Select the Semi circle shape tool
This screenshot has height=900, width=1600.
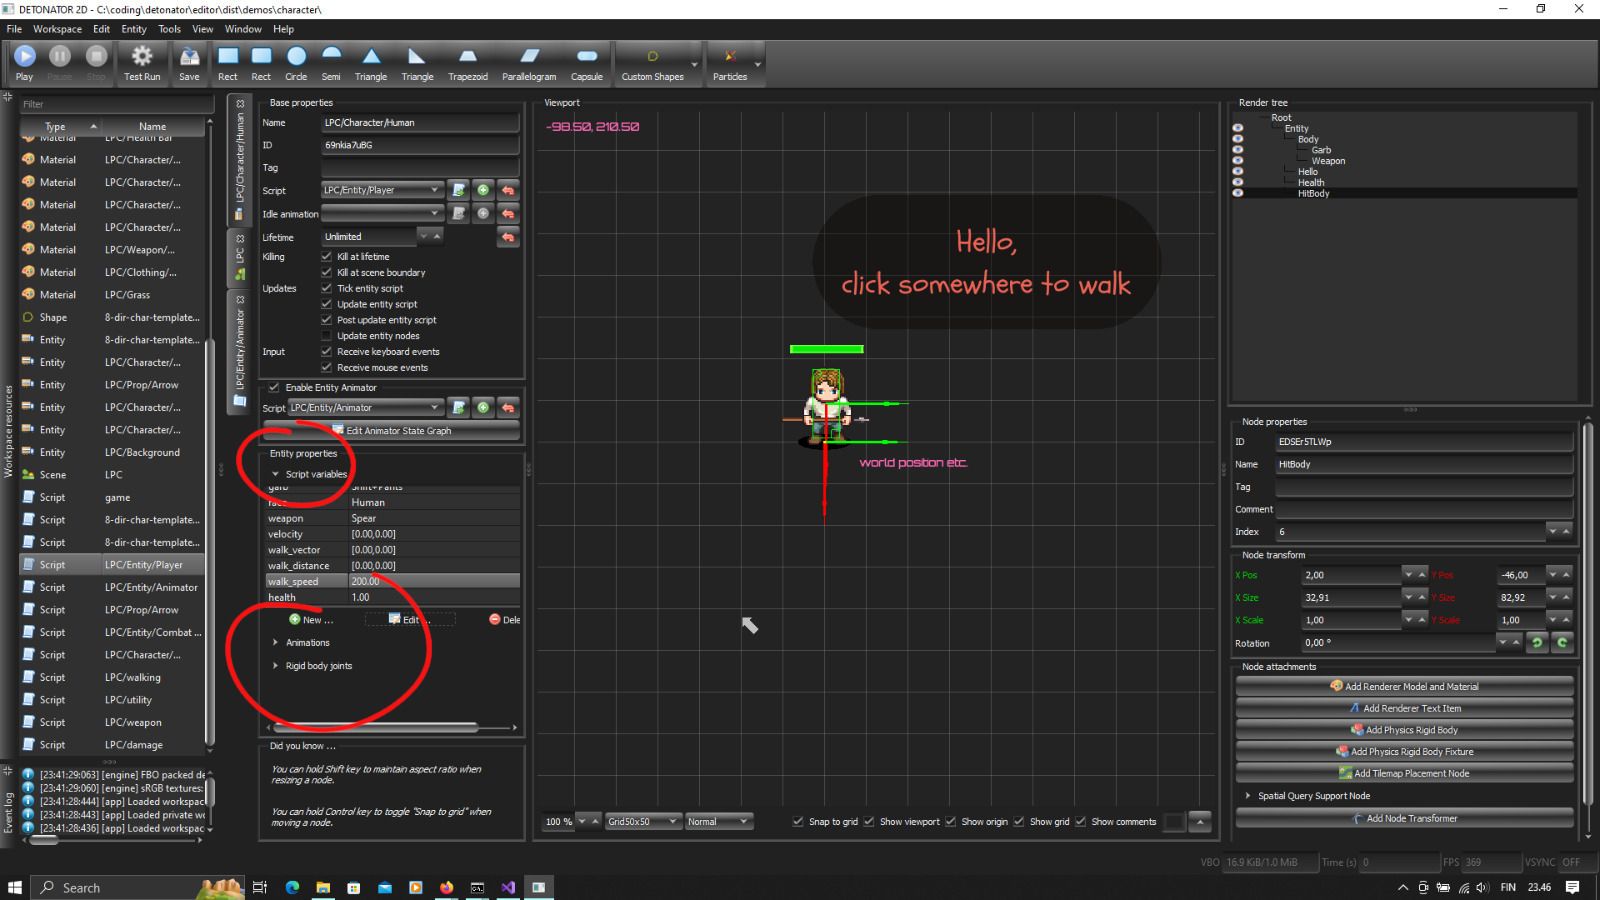pyautogui.click(x=331, y=62)
